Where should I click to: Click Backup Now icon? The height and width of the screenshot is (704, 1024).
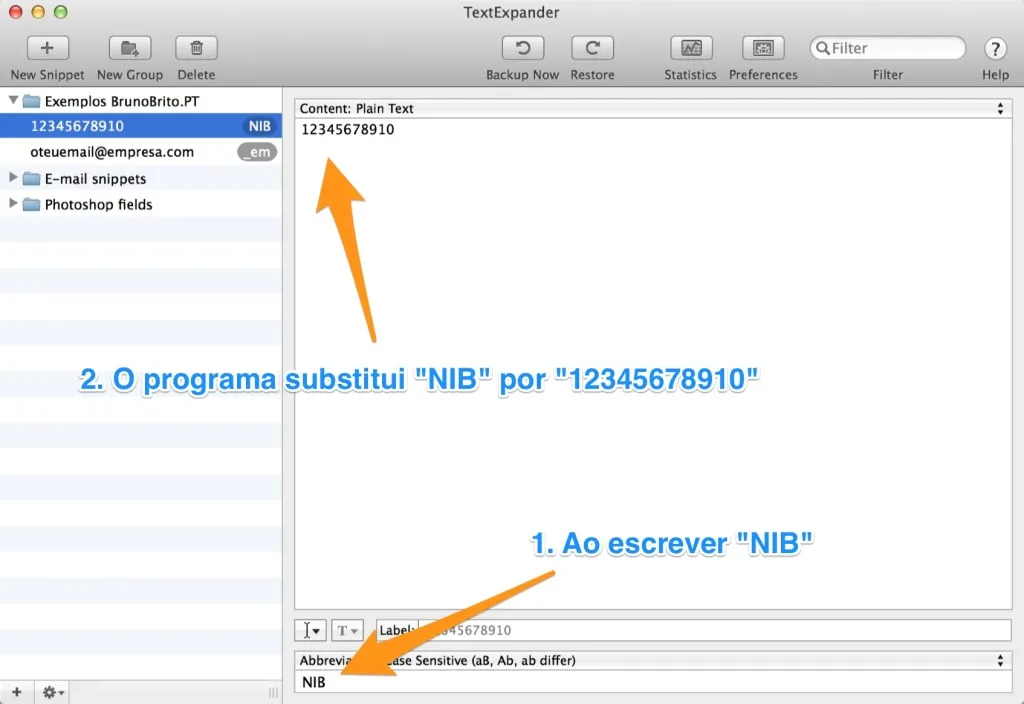point(522,48)
